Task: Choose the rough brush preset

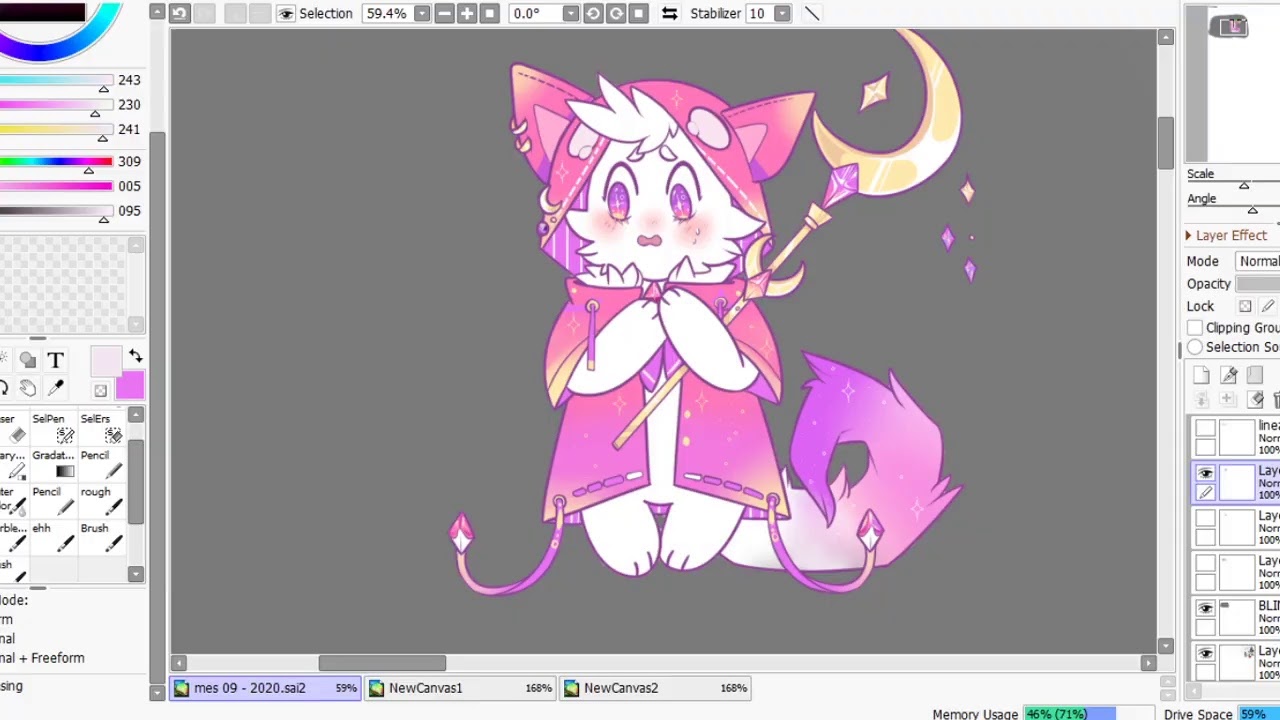Action: click(102, 501)
